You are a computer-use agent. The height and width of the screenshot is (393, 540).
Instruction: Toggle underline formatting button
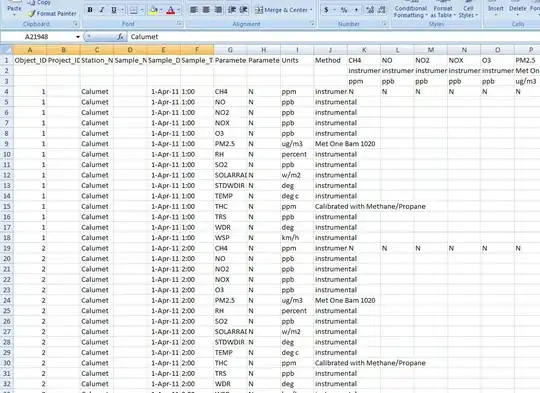[x=114, y=10]
